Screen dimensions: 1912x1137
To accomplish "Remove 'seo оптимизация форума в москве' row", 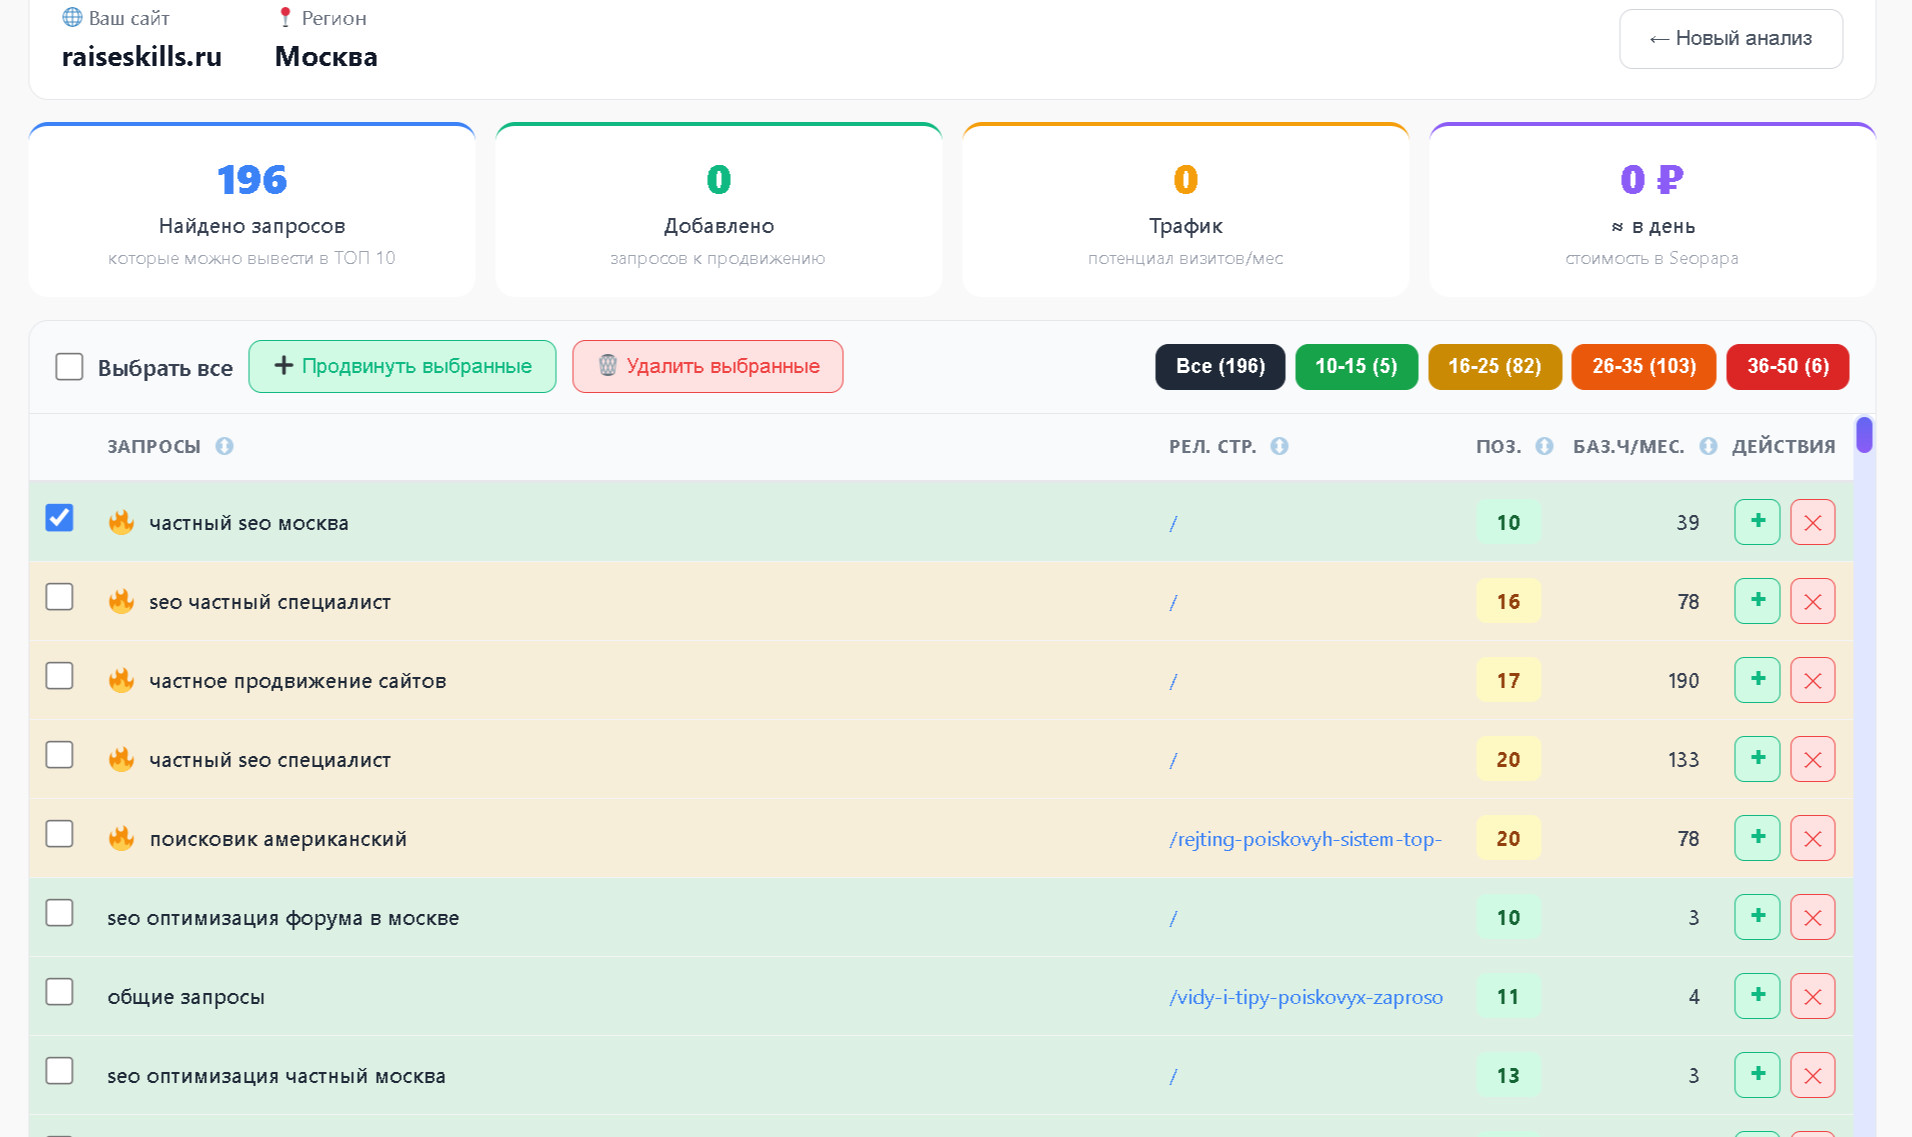I will (1812, 917).
